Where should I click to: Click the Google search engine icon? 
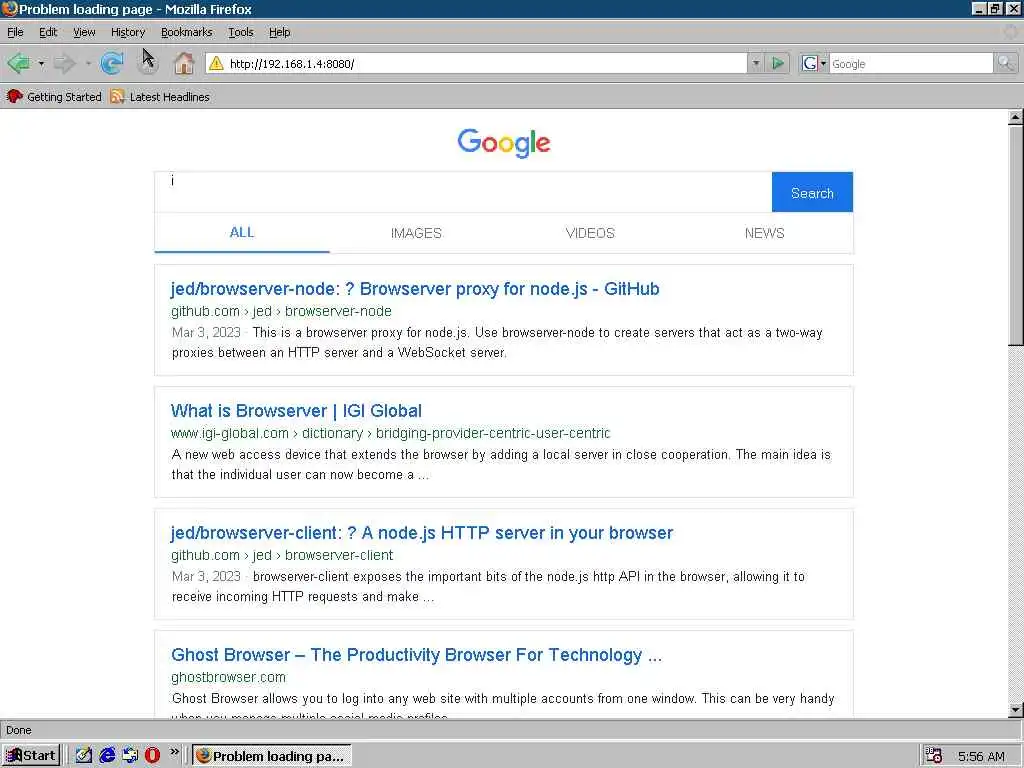pos(808,63)
